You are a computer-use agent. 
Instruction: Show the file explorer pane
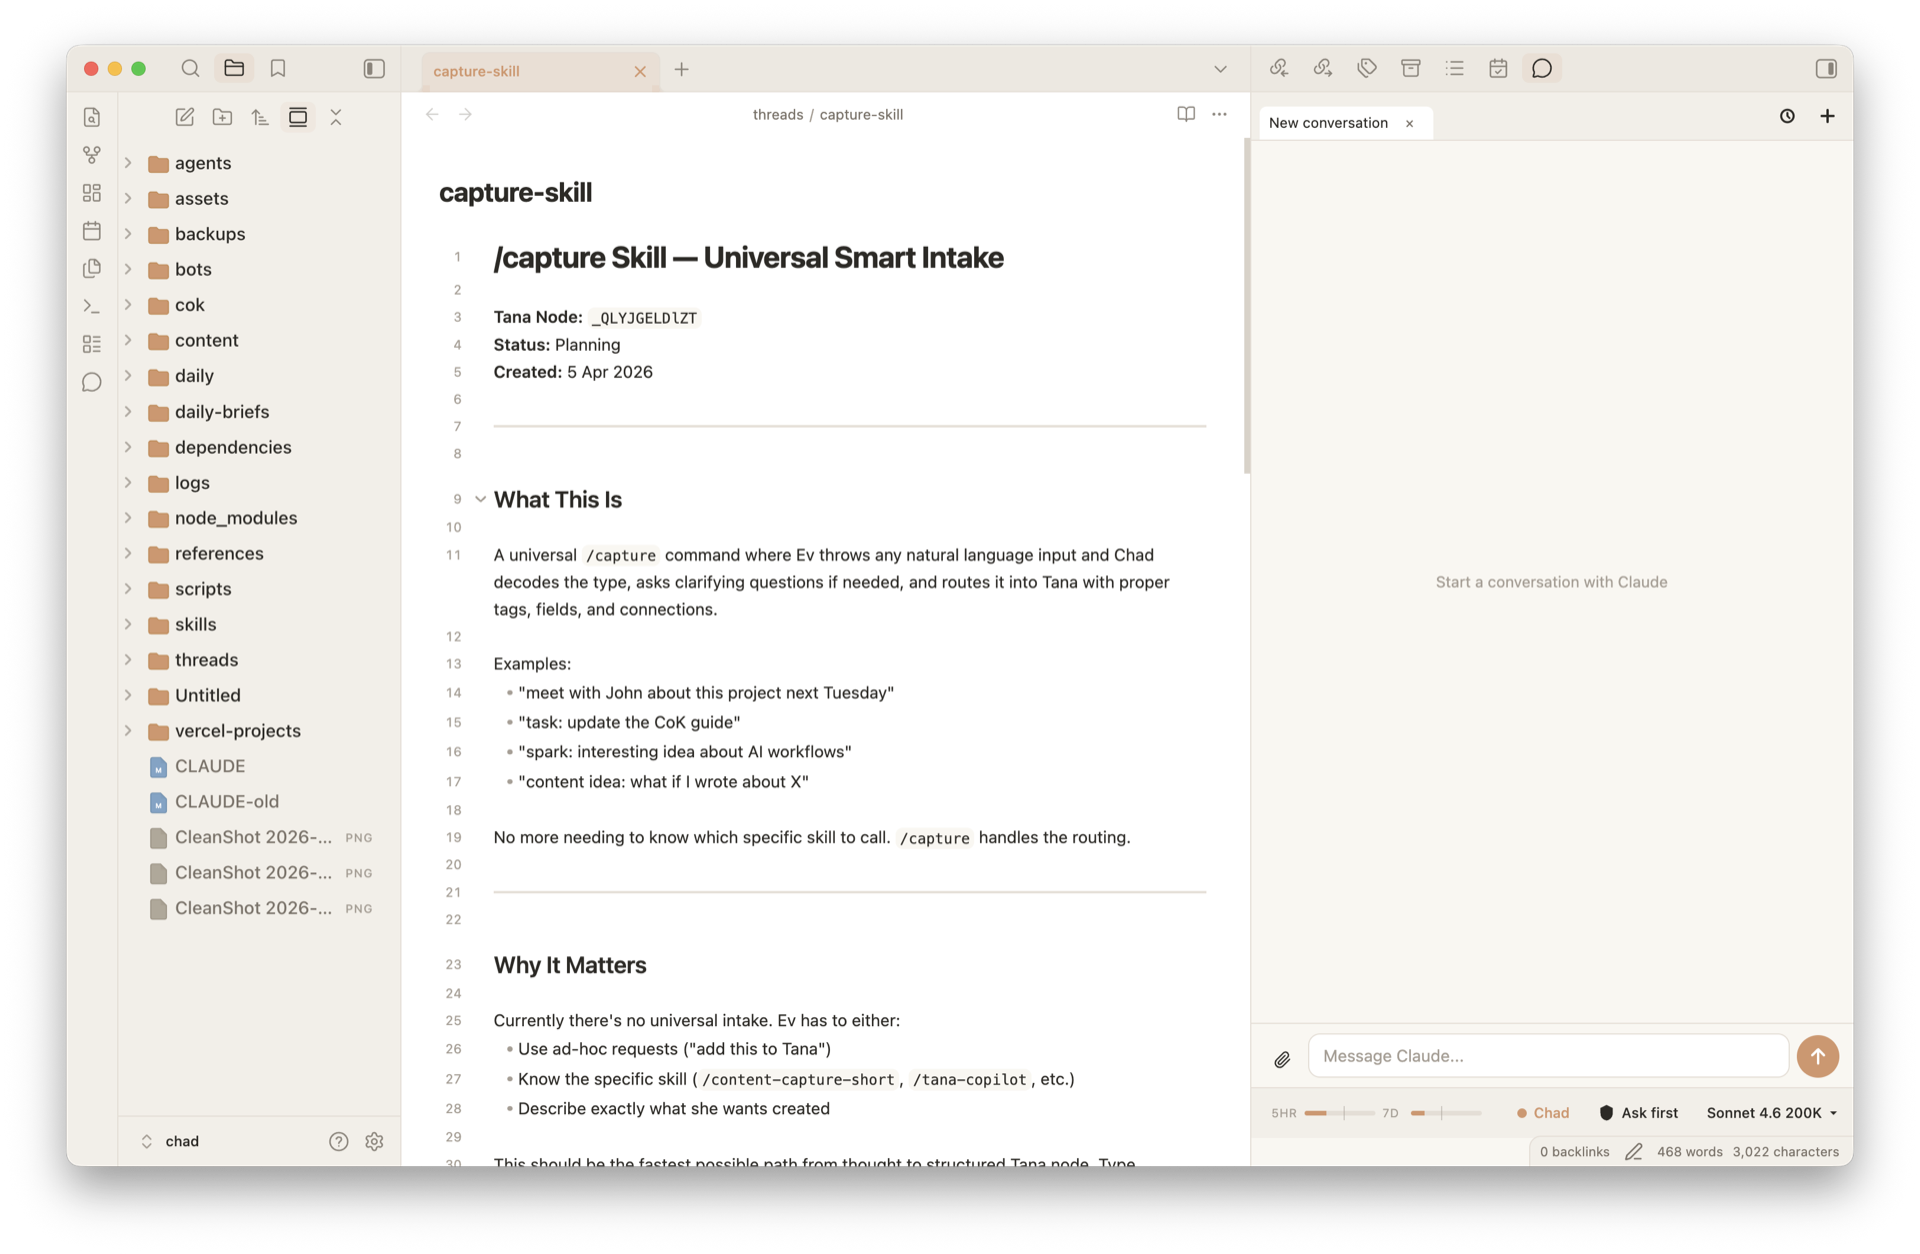tap(234, 69)
